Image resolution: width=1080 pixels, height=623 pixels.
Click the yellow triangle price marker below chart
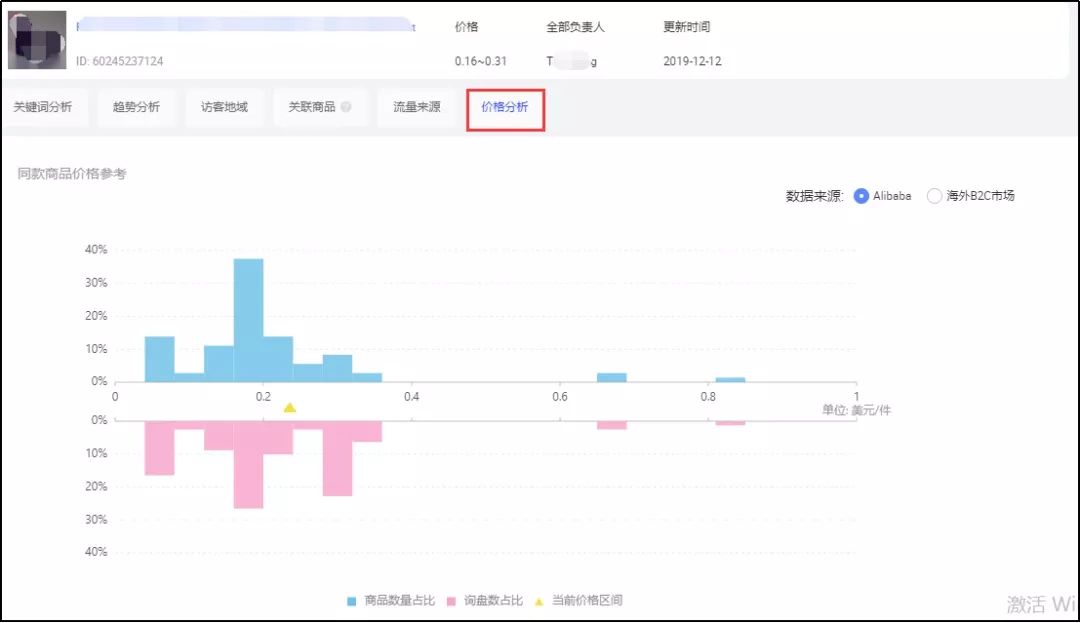[290, 408]
